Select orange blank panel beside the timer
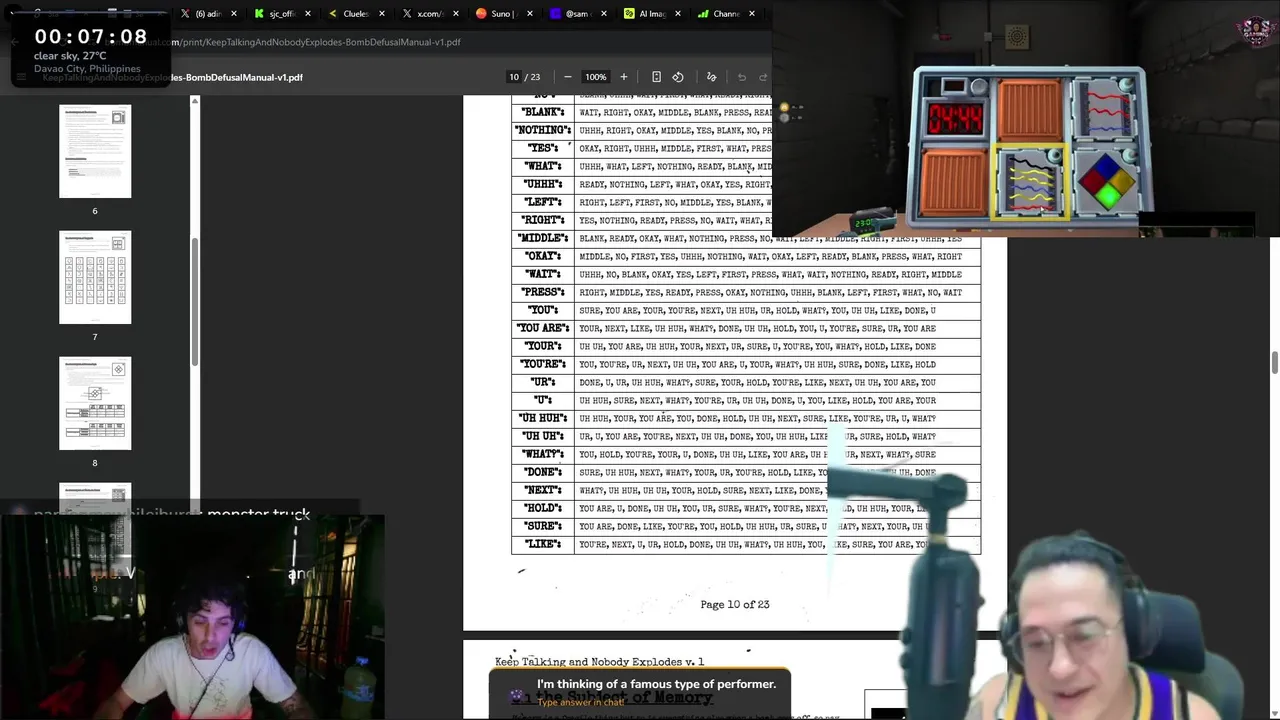Screen dimensions: 1280x720 tap(1029, 109)
